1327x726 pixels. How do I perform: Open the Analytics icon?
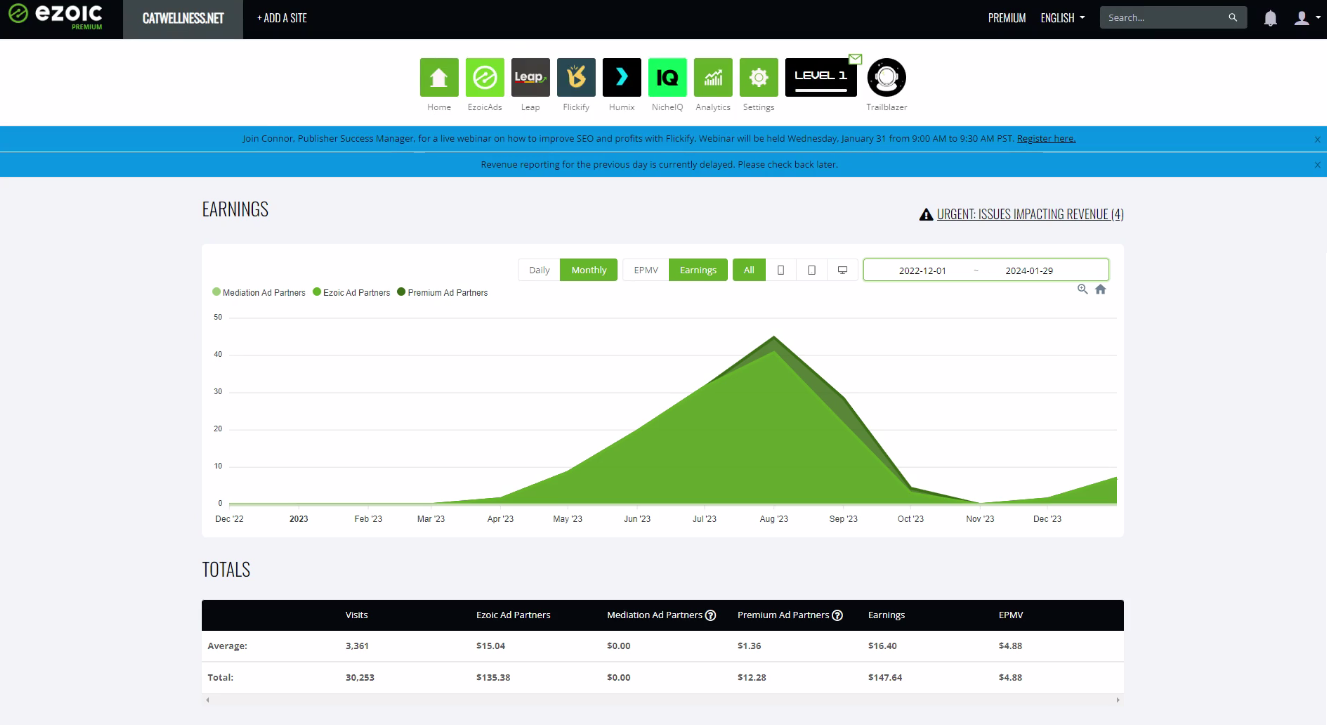[713, 77]
